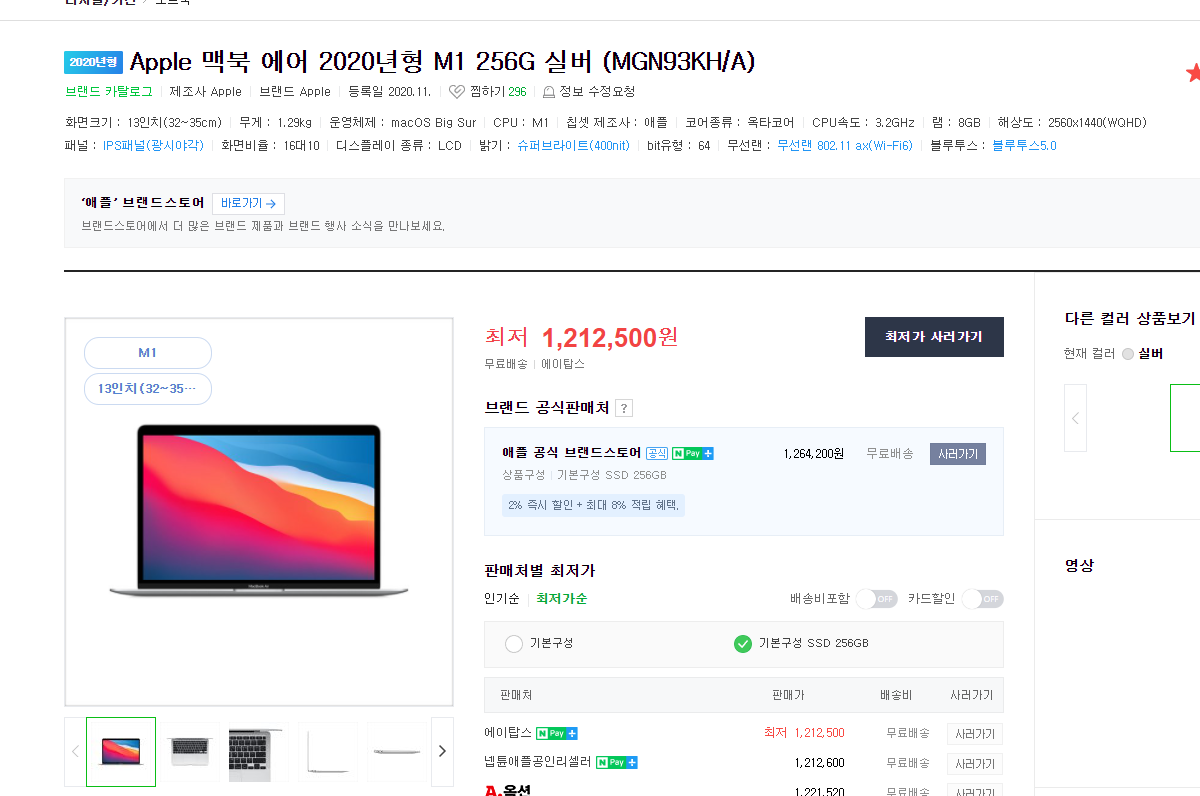The image size is (1200, 796).
Task: Select the 실버 color radio
Action: point(1128,354)
